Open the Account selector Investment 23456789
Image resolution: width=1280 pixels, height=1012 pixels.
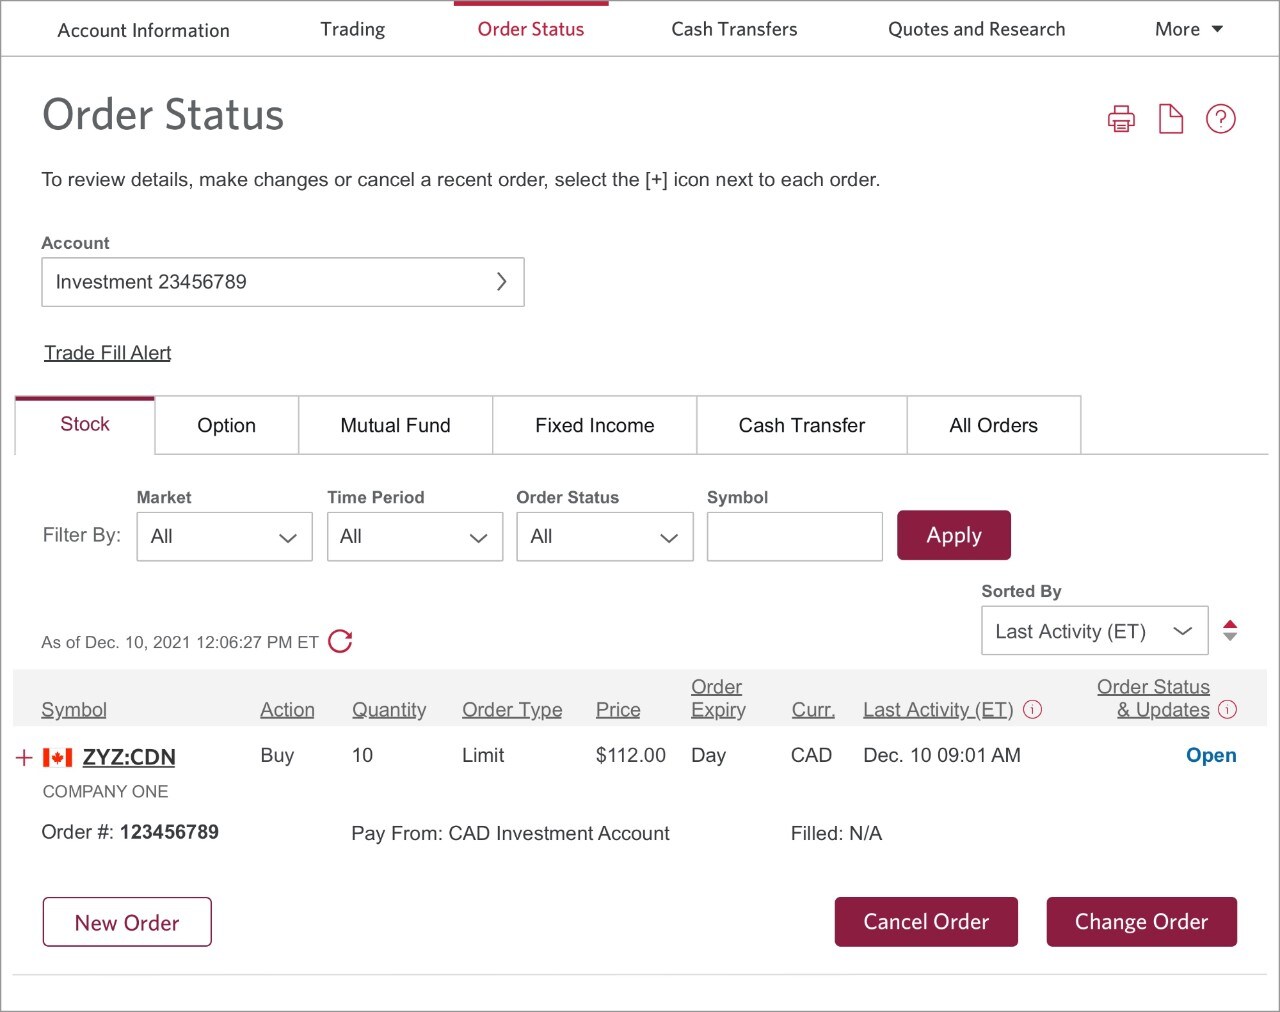click(x=283, y=282)
